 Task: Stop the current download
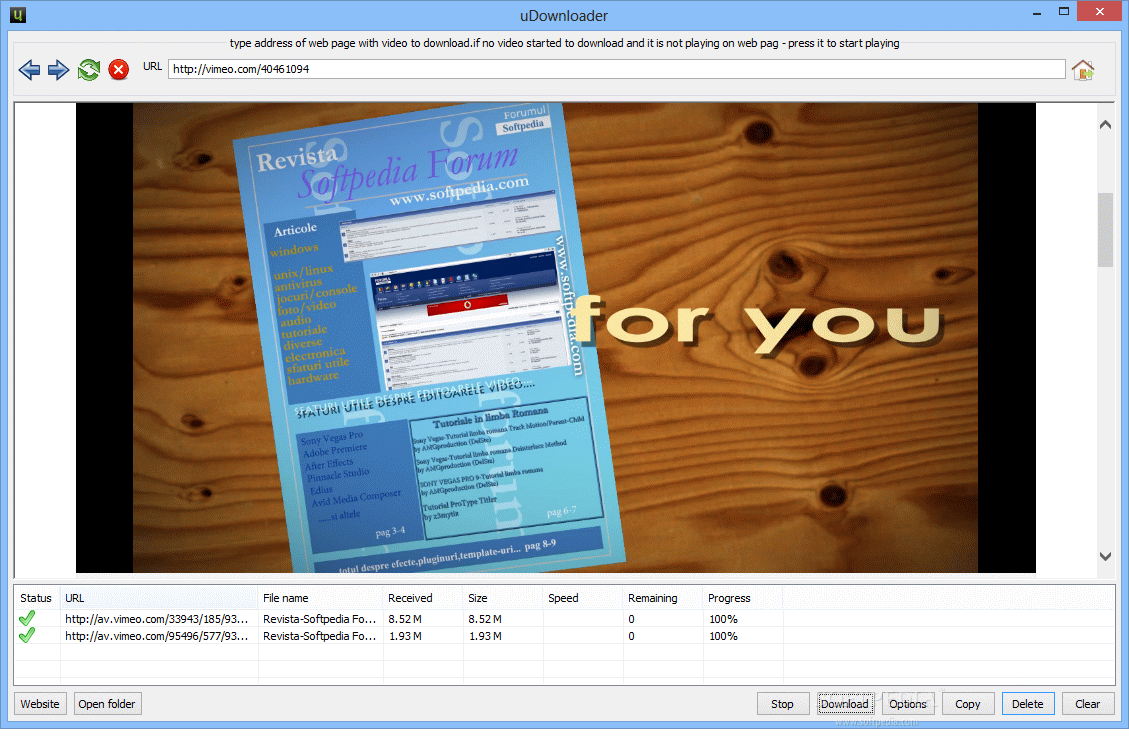point(782,704)
